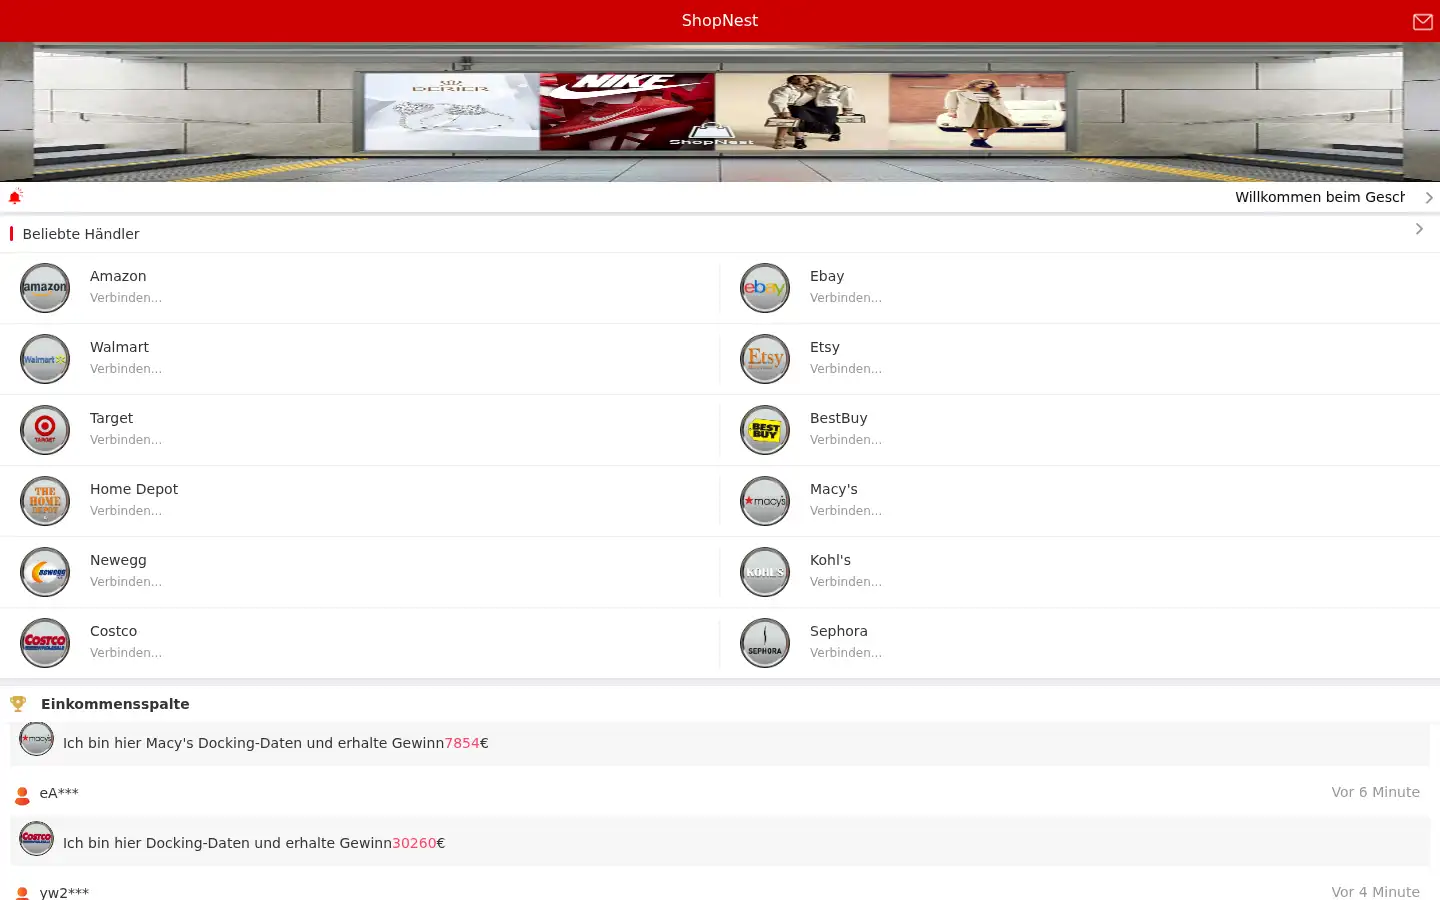
Task: Open the announcement ticker chevron arrow
Action: 1429,198
